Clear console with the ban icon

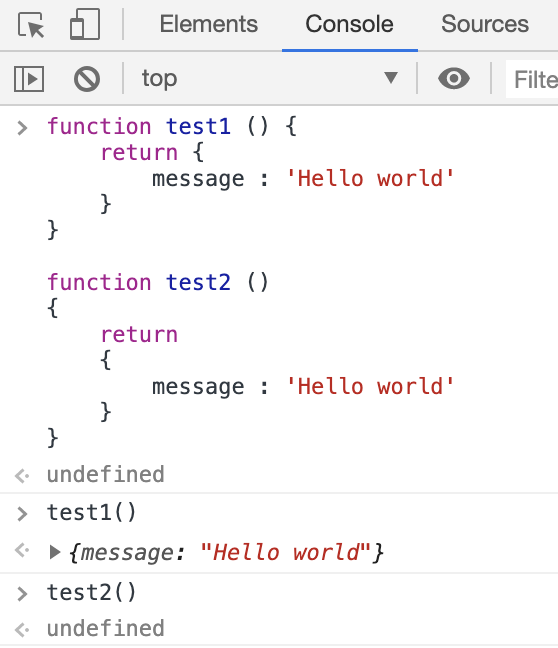tap(87, 79)
